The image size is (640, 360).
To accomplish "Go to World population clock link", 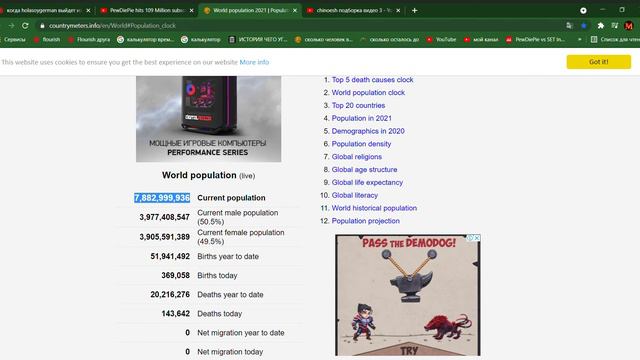I will (368, 93).
